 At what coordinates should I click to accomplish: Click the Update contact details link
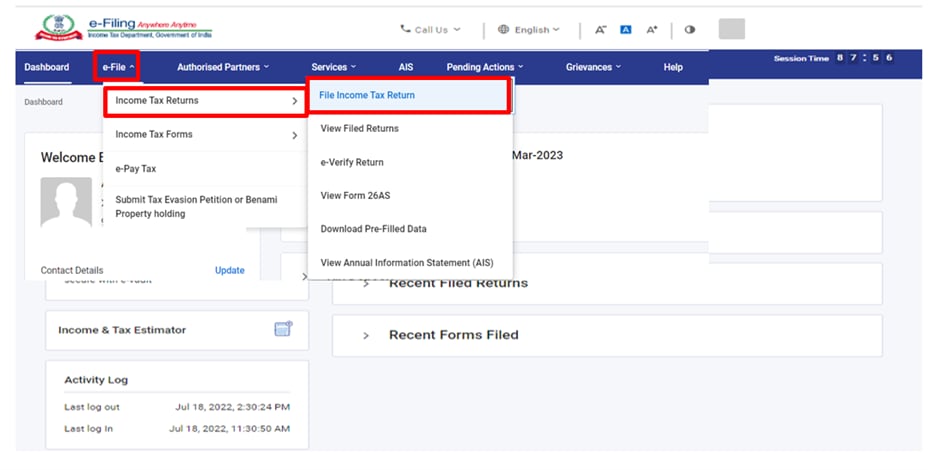coord(229,270)
